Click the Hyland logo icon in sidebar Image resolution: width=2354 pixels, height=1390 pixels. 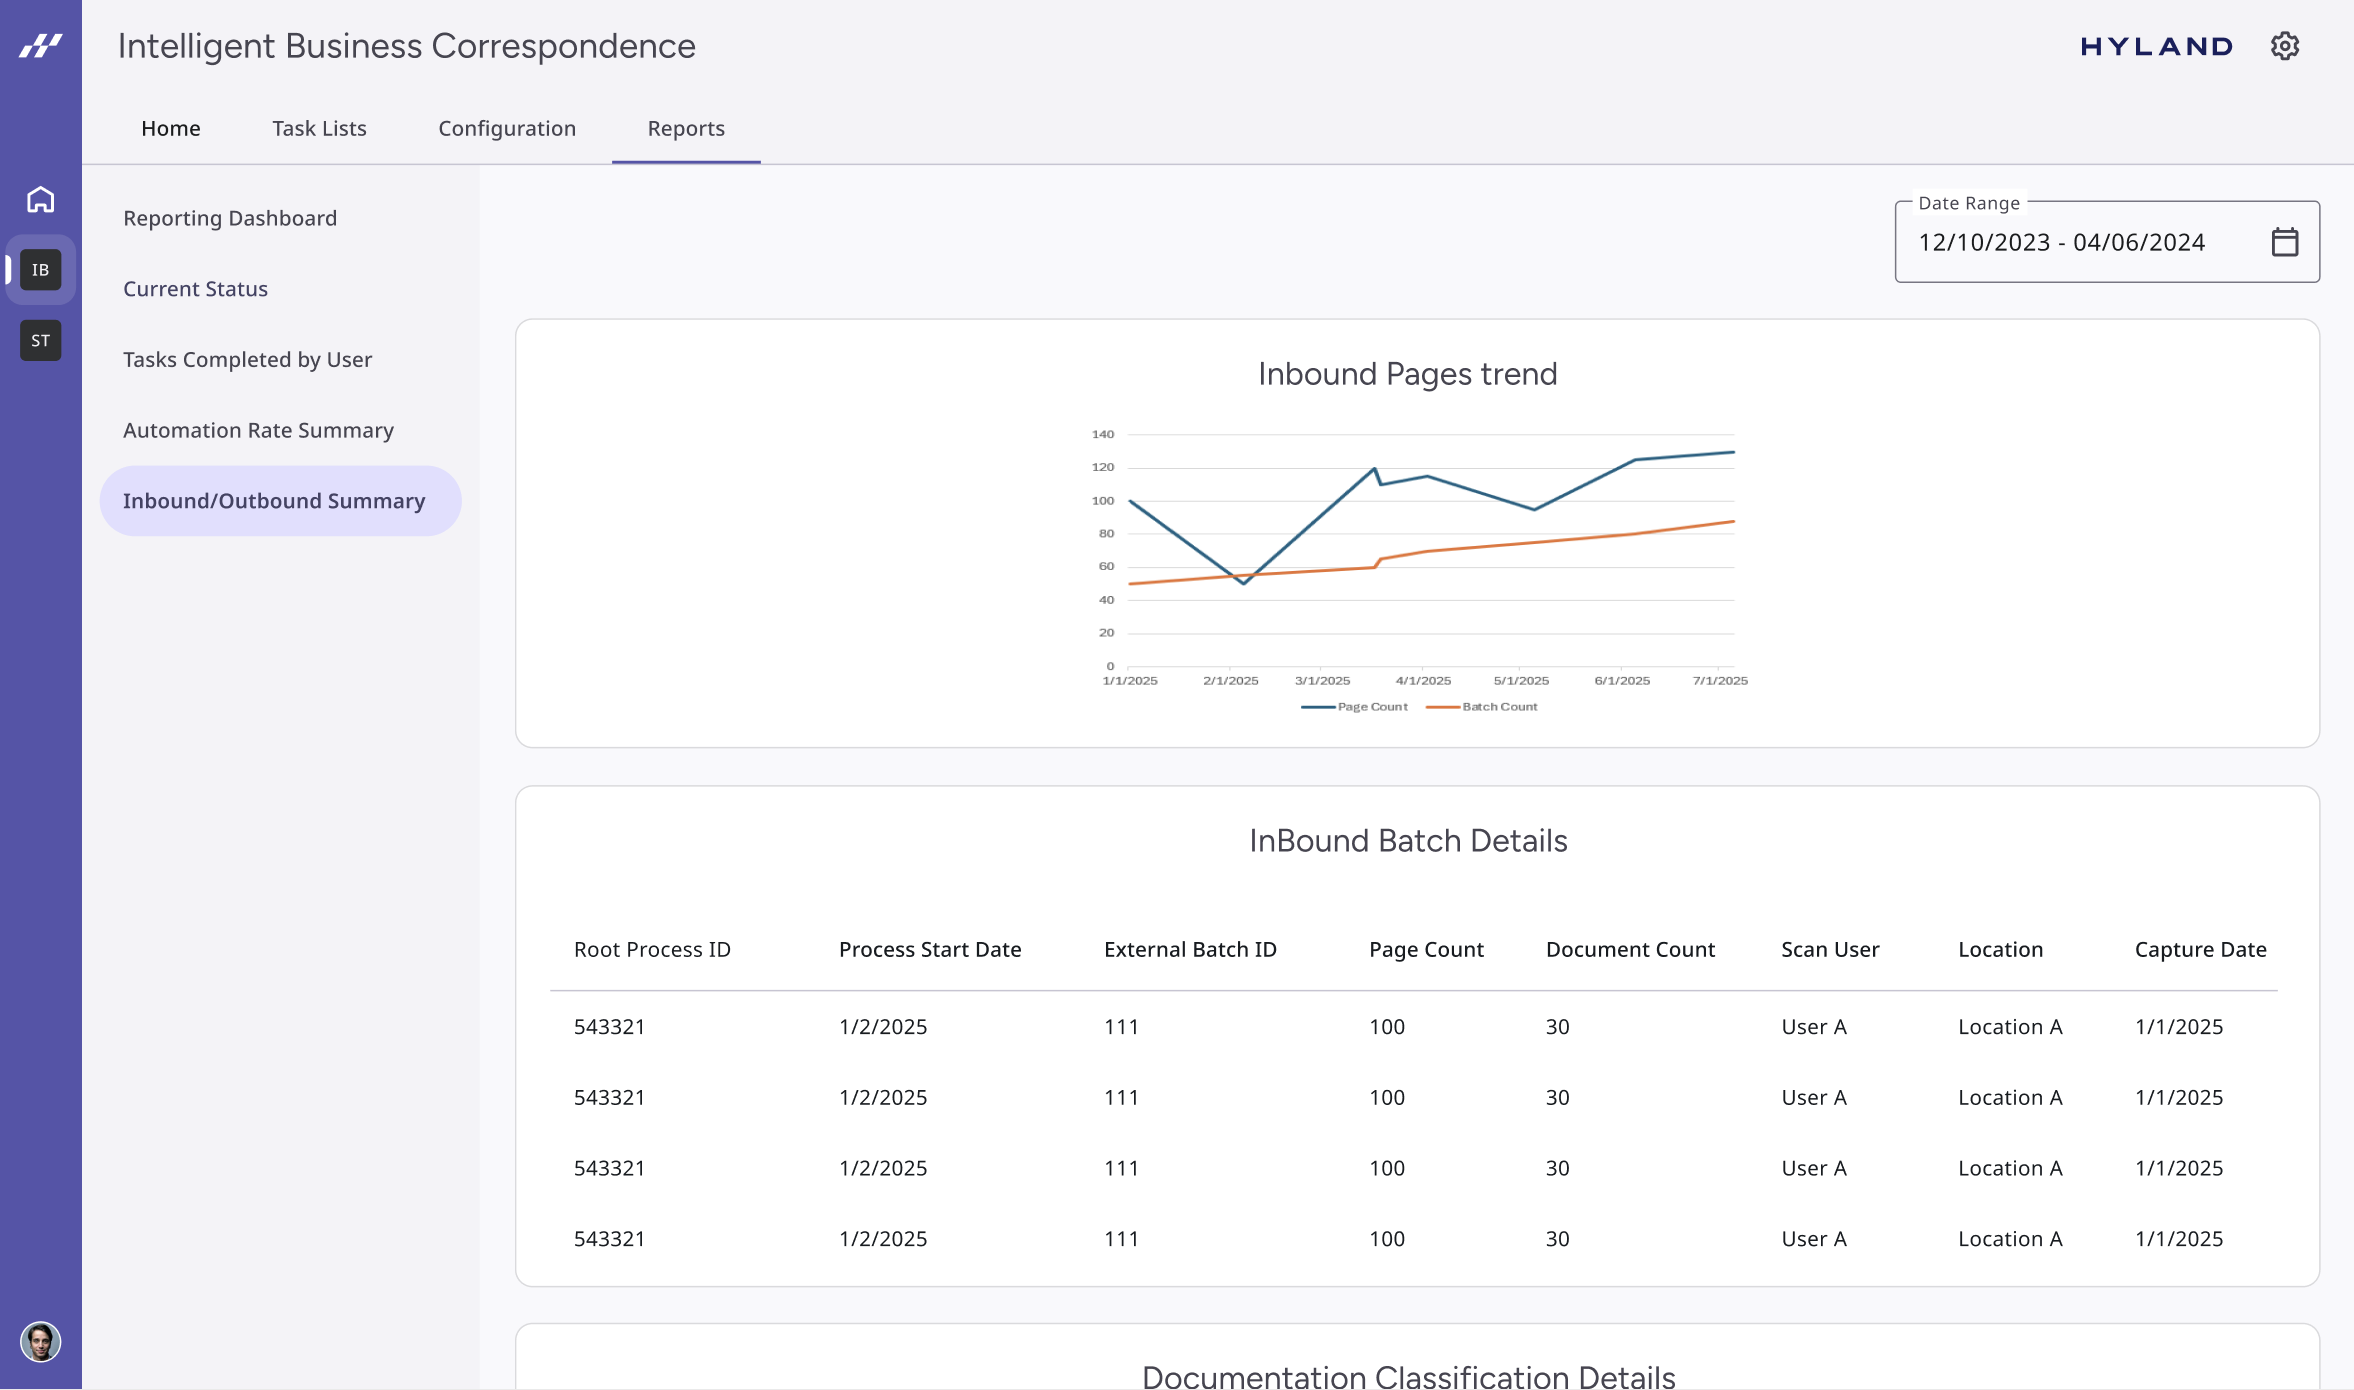(40, 45)
